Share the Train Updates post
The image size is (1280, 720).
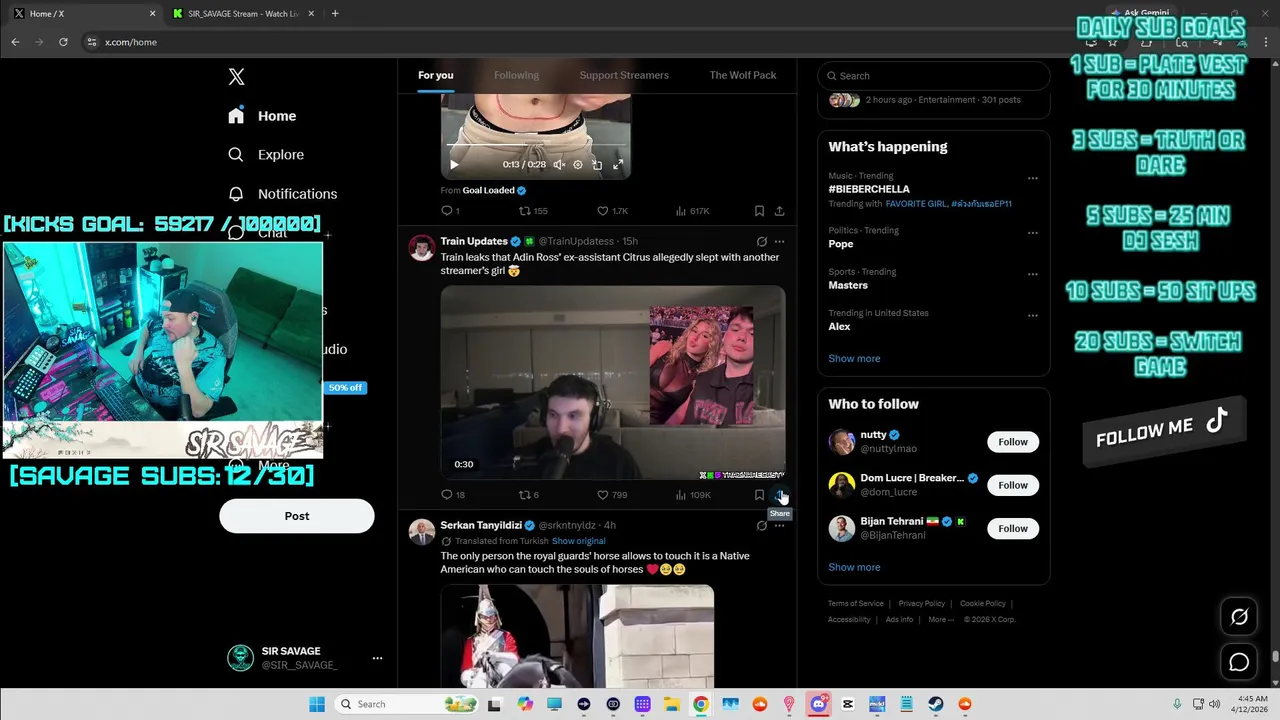pyautogui.click(x=779, y=495)
